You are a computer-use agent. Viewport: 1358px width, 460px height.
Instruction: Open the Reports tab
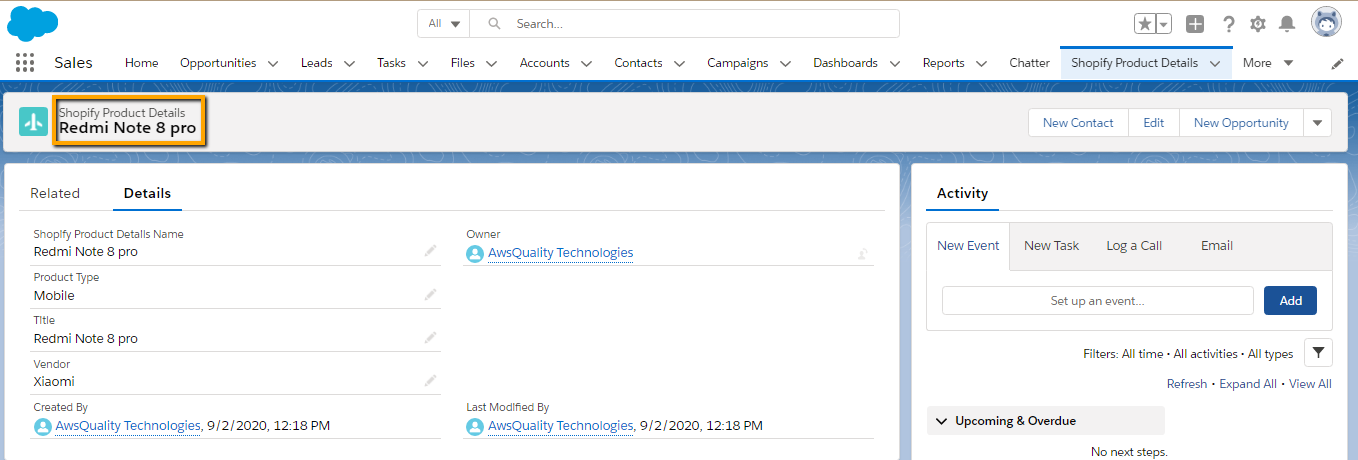click(x=943, y=62)
